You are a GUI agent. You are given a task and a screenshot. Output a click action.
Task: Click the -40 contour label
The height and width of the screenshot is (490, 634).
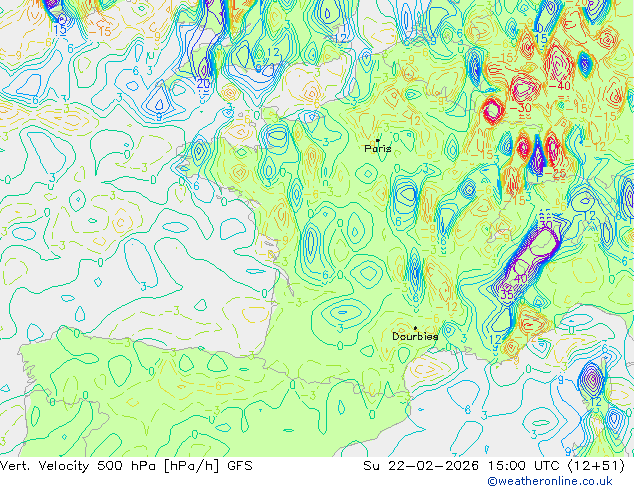click(559, 86)
